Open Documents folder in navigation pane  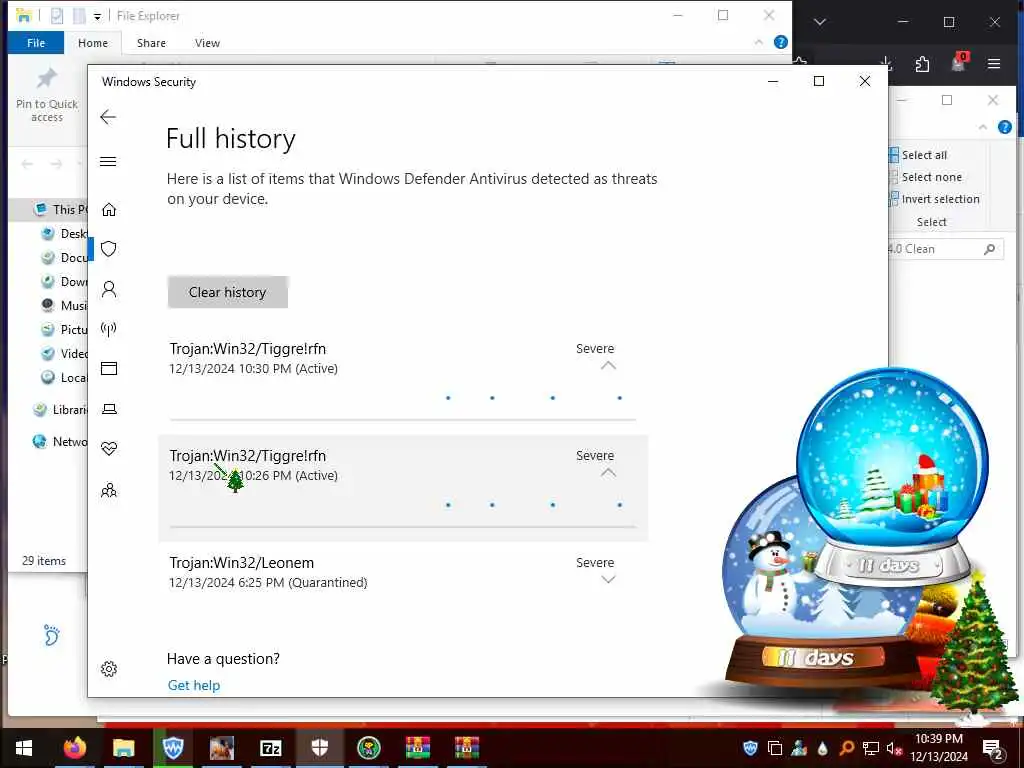64,258
